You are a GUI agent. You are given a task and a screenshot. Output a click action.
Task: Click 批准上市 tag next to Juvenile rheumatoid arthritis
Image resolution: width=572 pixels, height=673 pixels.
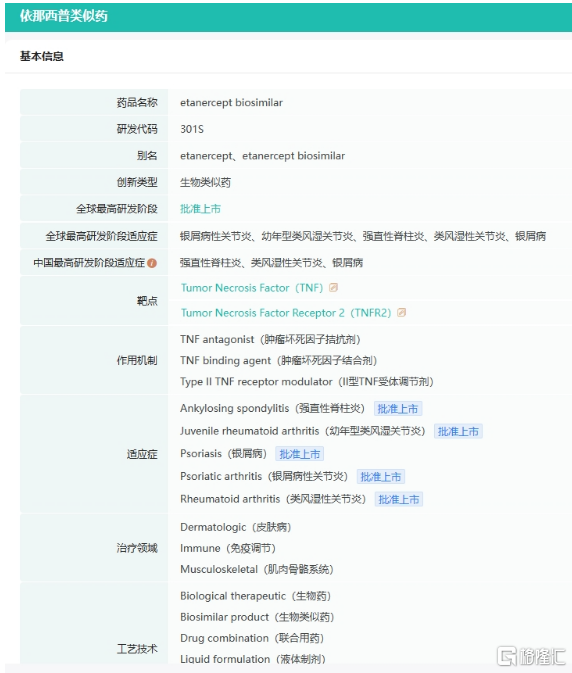[x=458, y=431]
